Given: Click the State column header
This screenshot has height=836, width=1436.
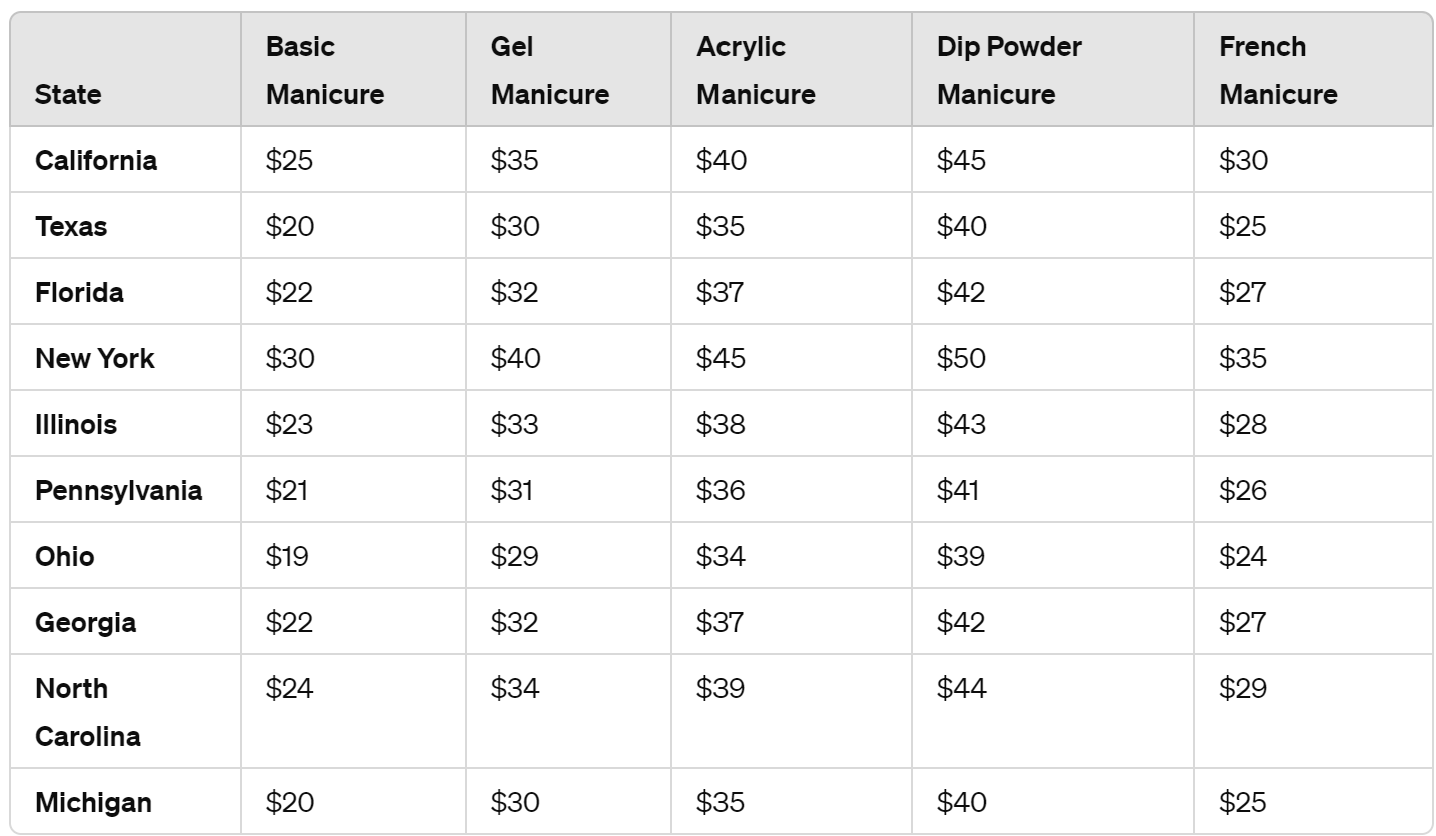Looking at the screenshot, I should (x=68, y=95).
